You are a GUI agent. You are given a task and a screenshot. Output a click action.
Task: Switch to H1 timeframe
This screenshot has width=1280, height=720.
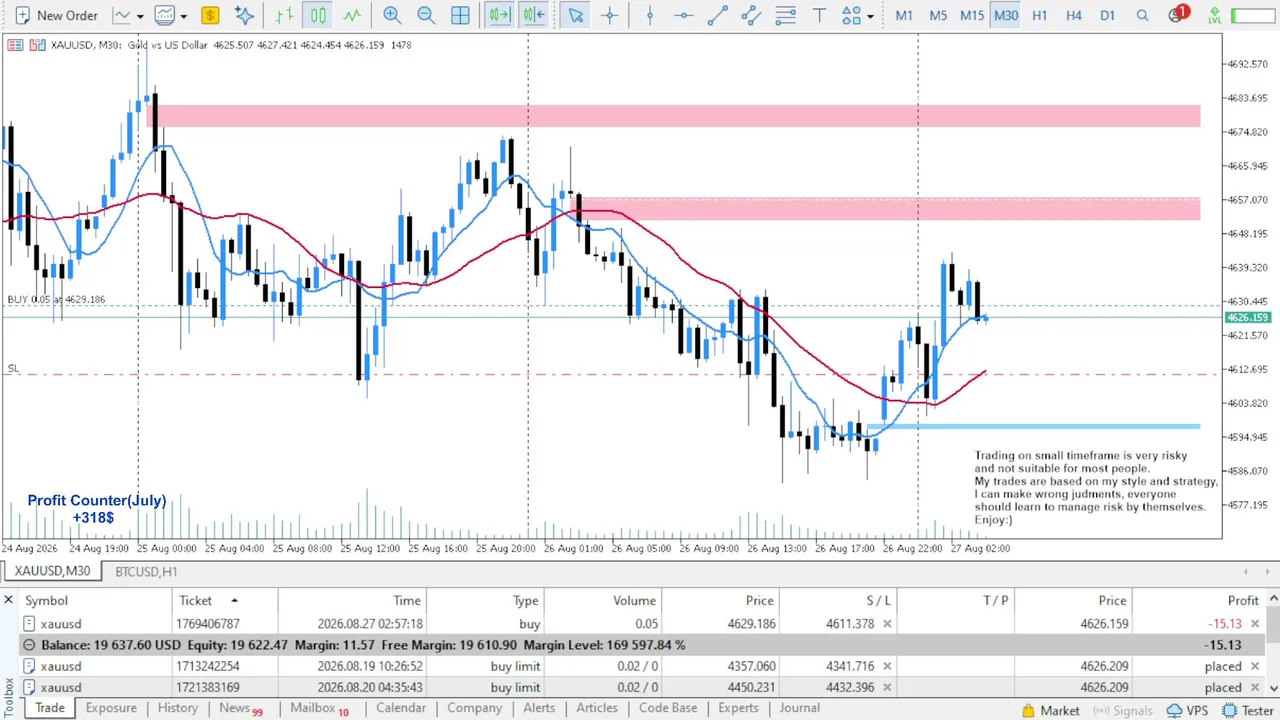pyautogui.click(x=1040, y=15)
